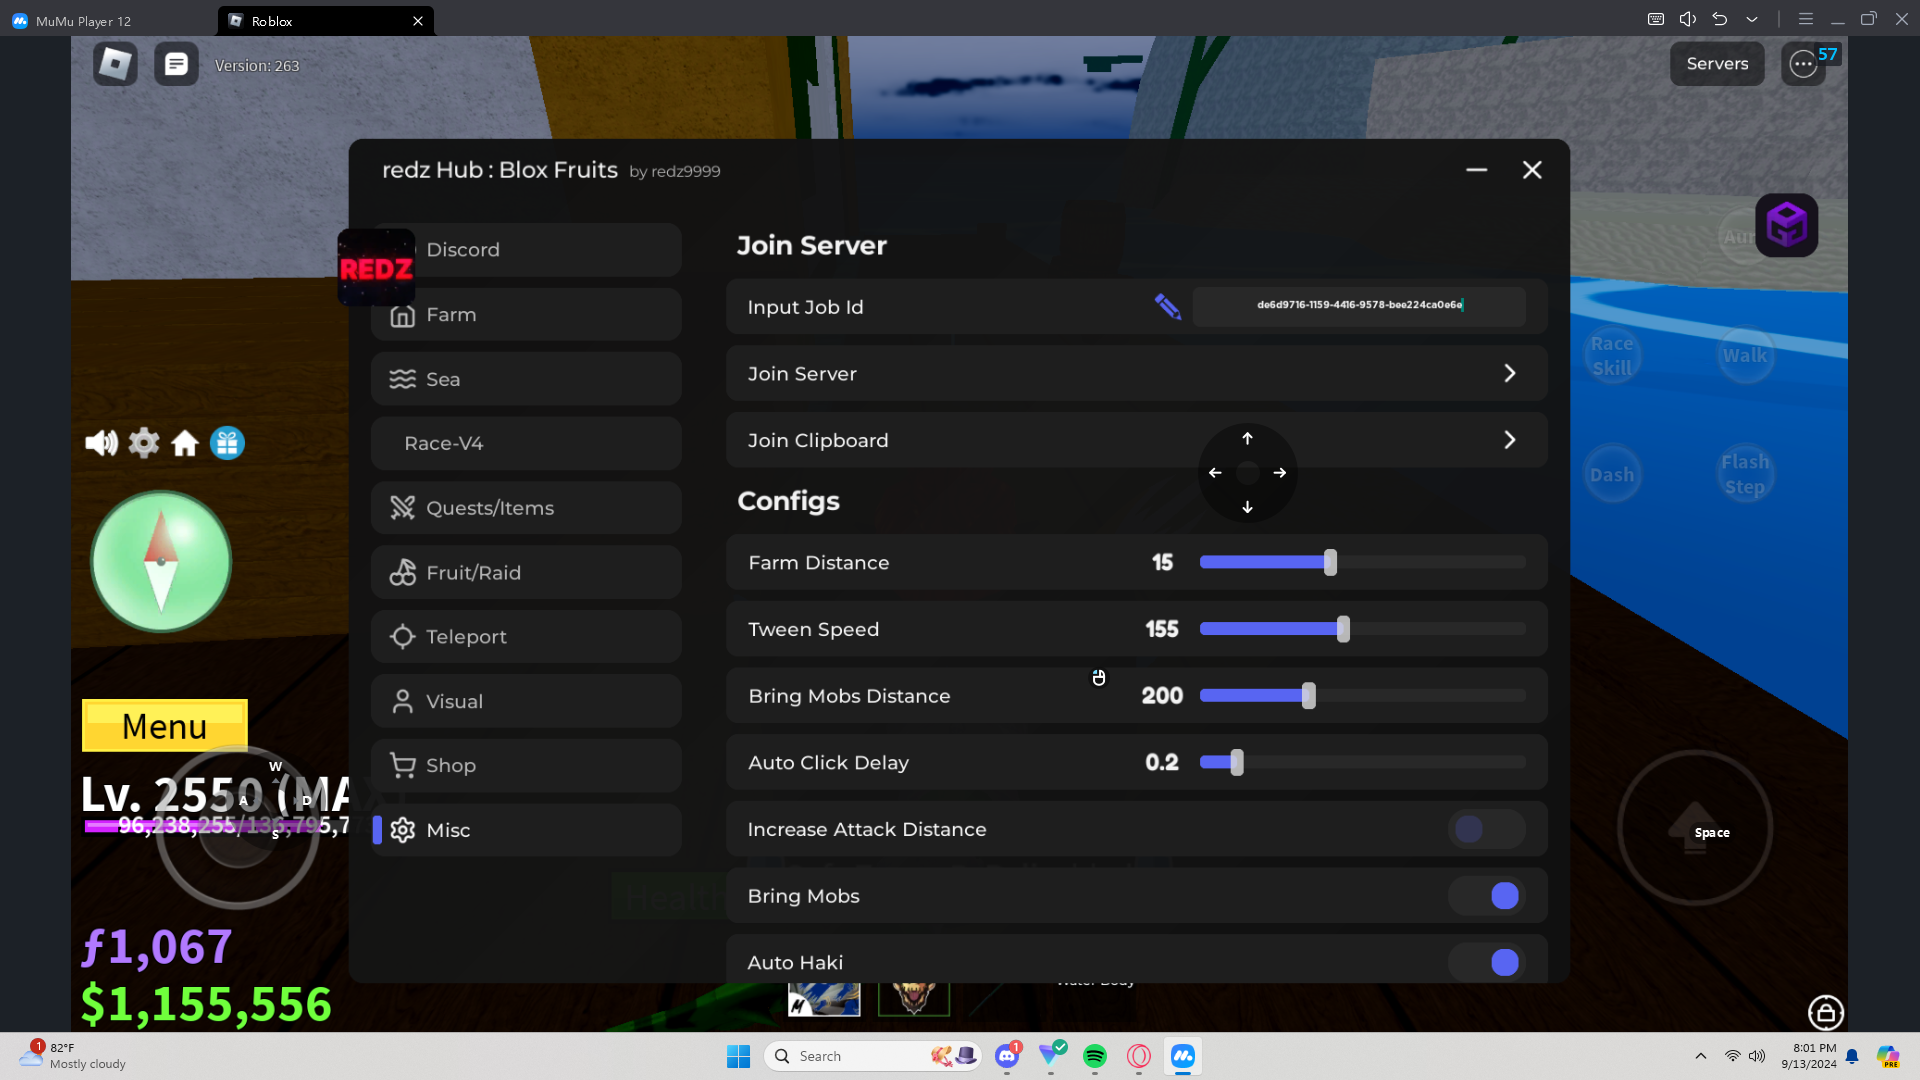Toggle the Bring Mobs switch
This screenshot has height=1080, width=1920.
(1486, 896)
